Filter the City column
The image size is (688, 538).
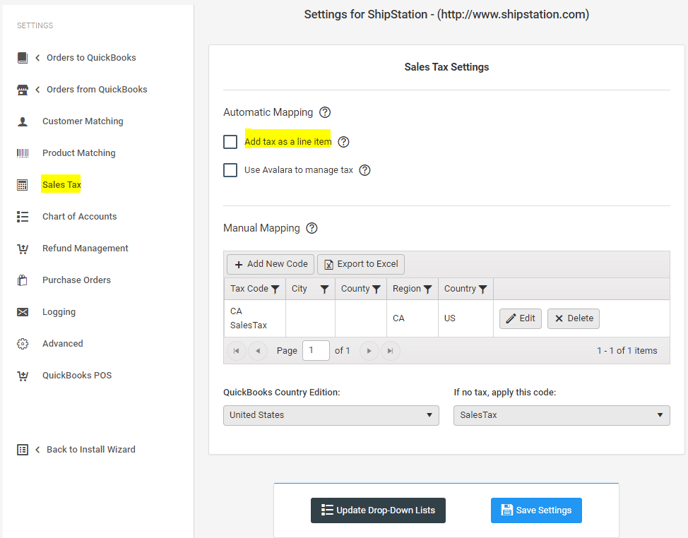pos(324,289)
